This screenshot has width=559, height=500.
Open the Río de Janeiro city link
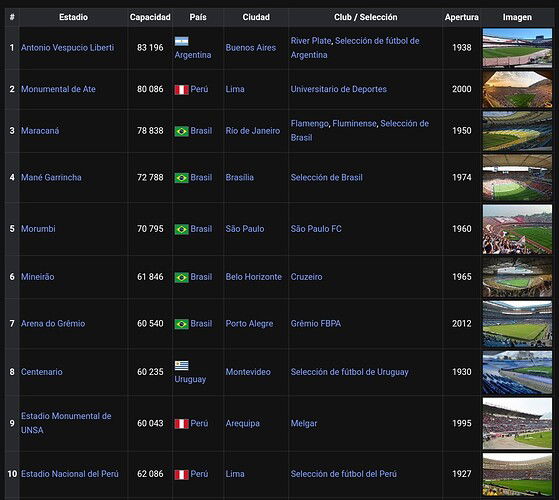[253, 131]
